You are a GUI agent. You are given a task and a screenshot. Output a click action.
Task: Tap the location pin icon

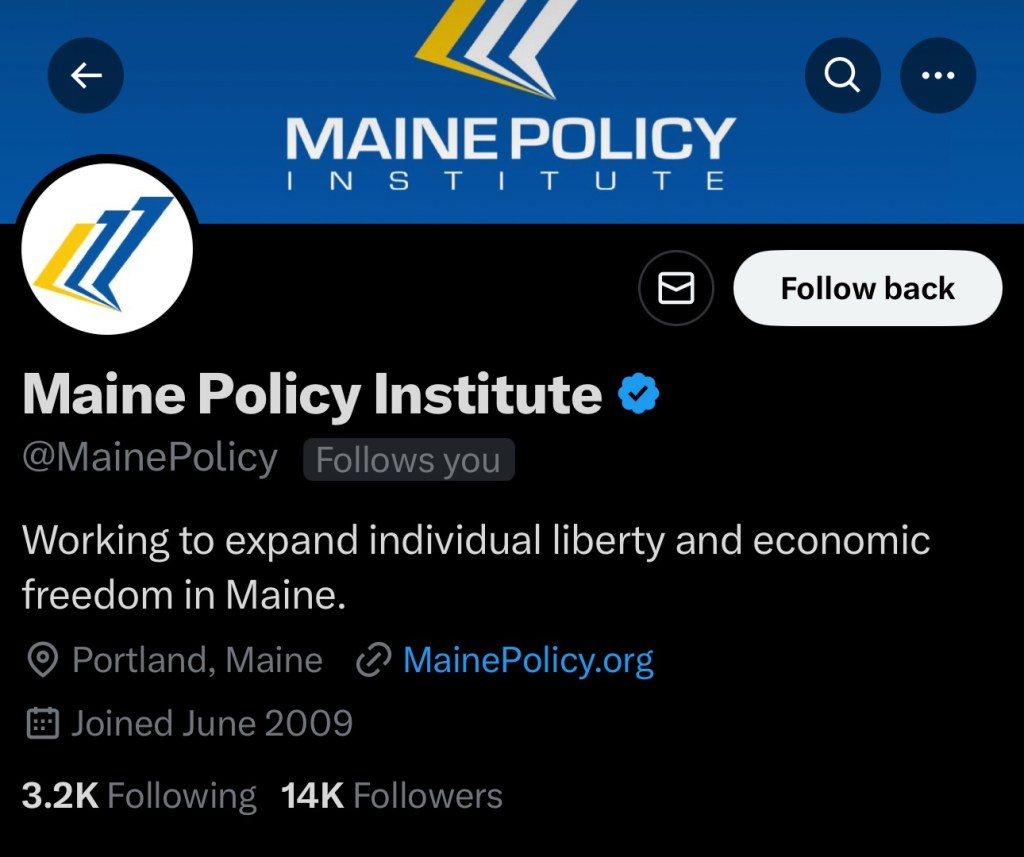42,660
